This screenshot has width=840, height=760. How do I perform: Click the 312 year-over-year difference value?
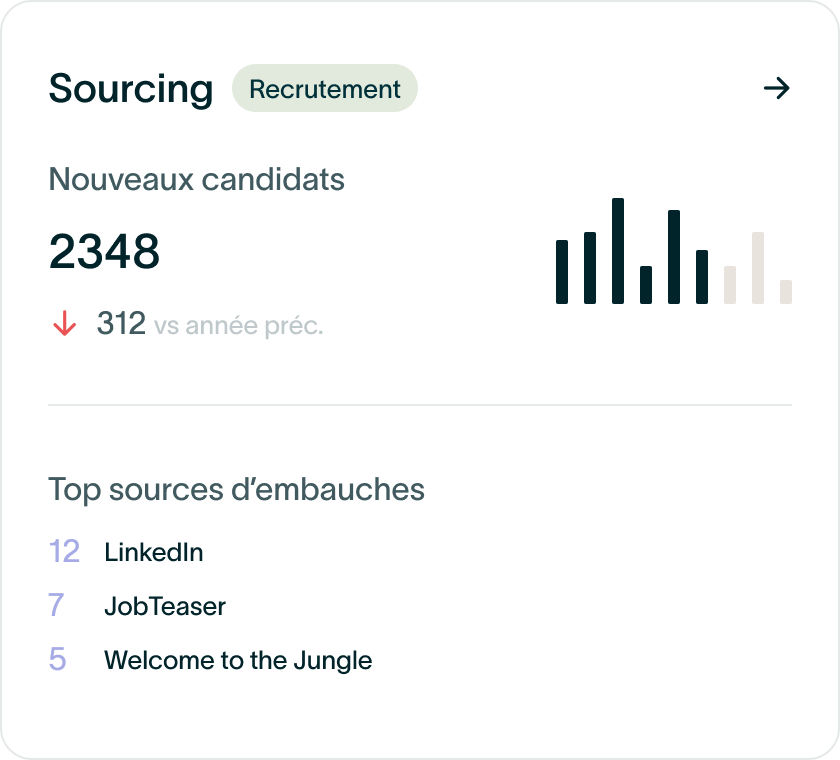click(x=121, y=324)
